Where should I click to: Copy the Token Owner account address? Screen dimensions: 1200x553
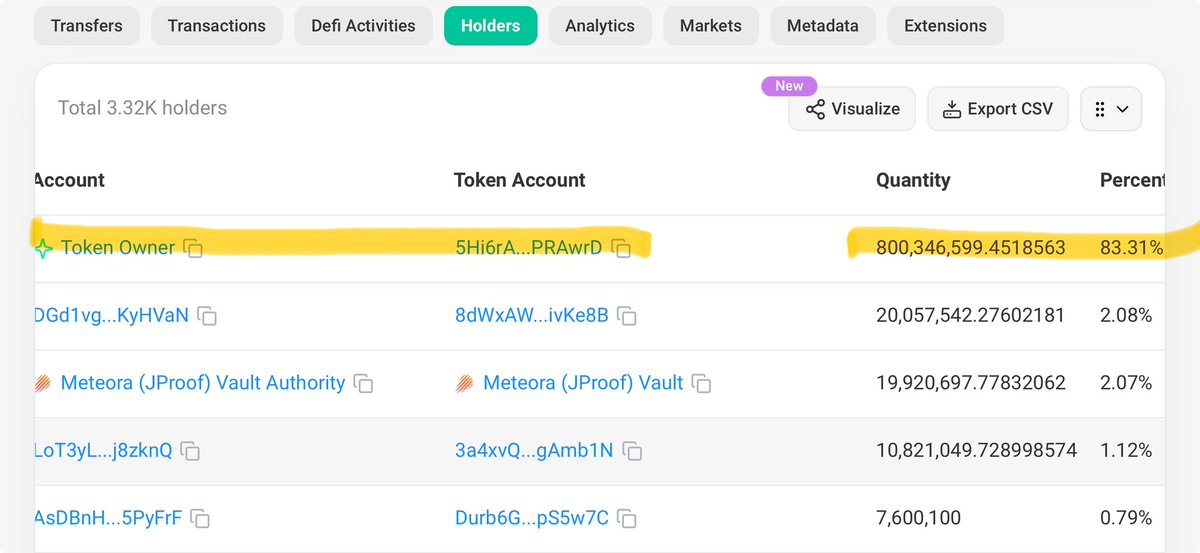click(194, 248)
